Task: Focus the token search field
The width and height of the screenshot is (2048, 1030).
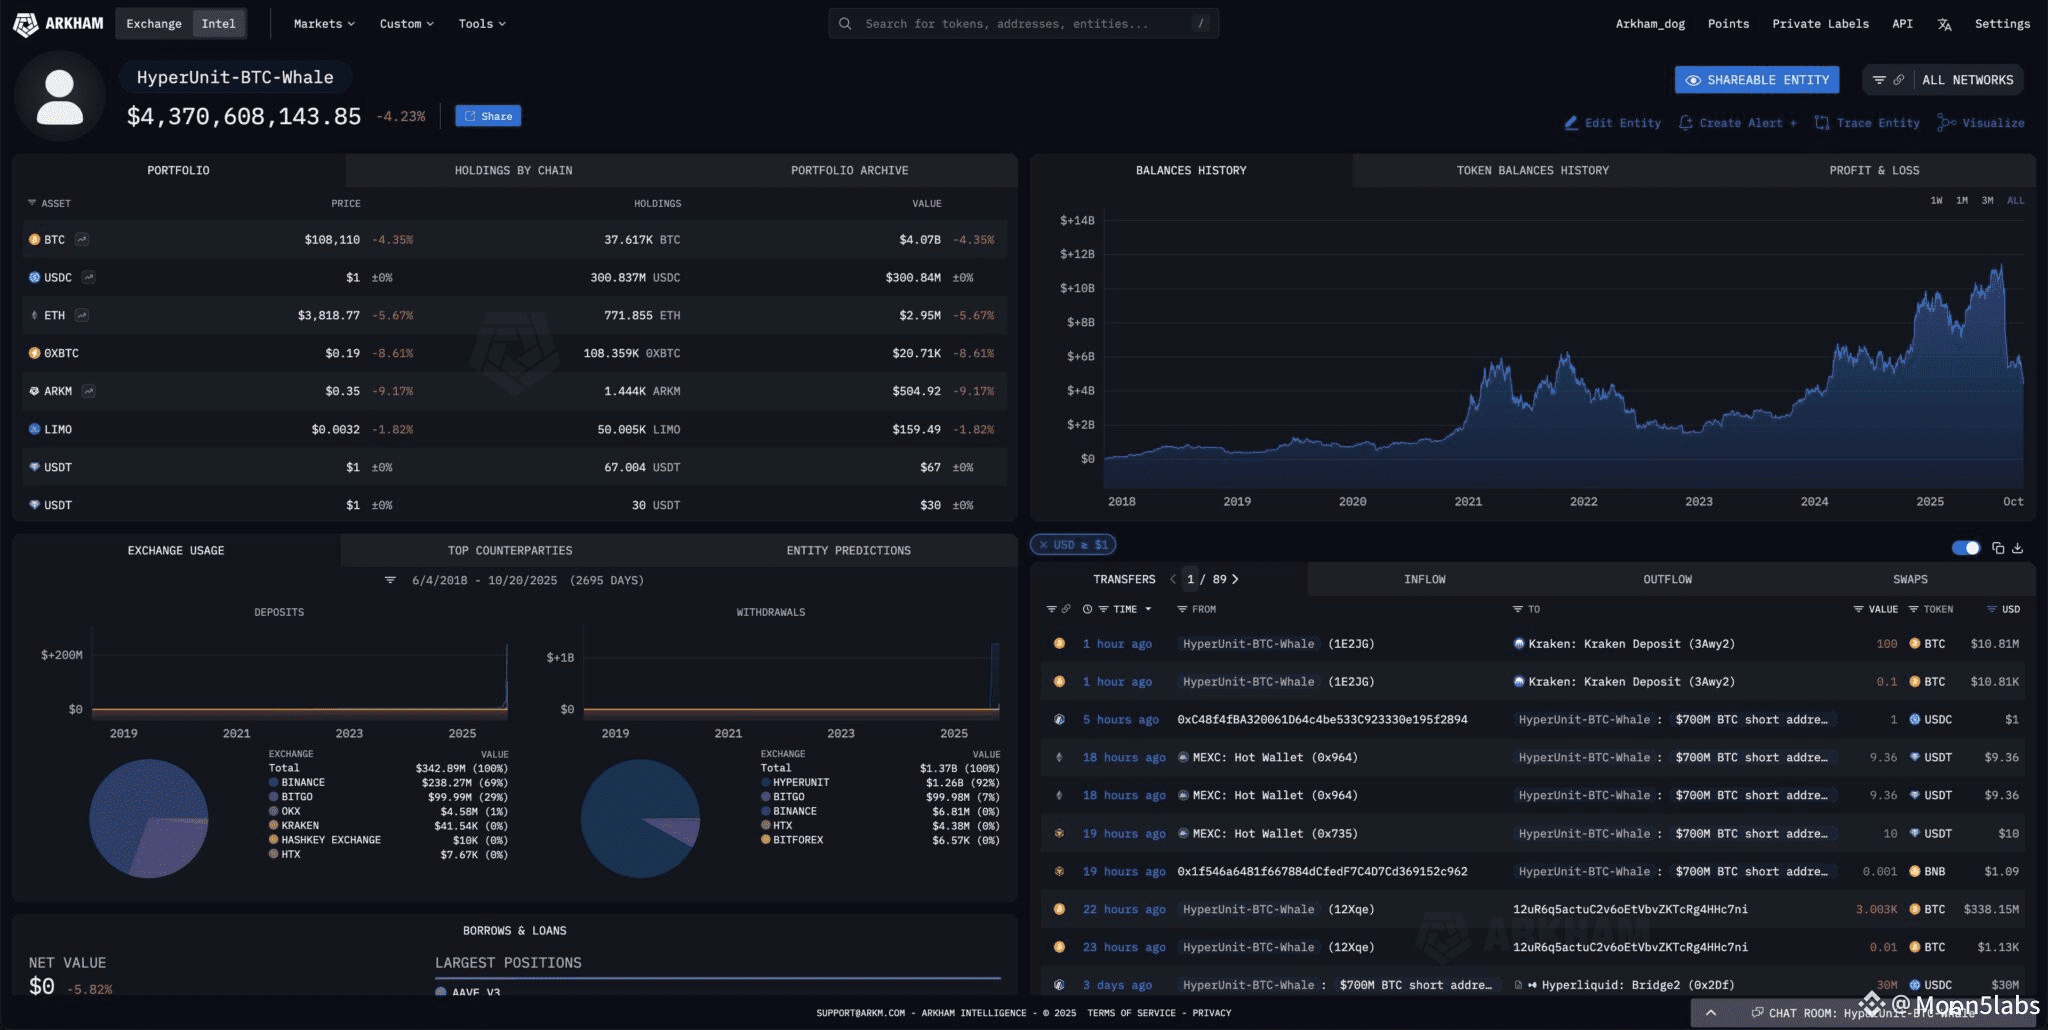Action: pyautogui.click(x=1023, y=24)
